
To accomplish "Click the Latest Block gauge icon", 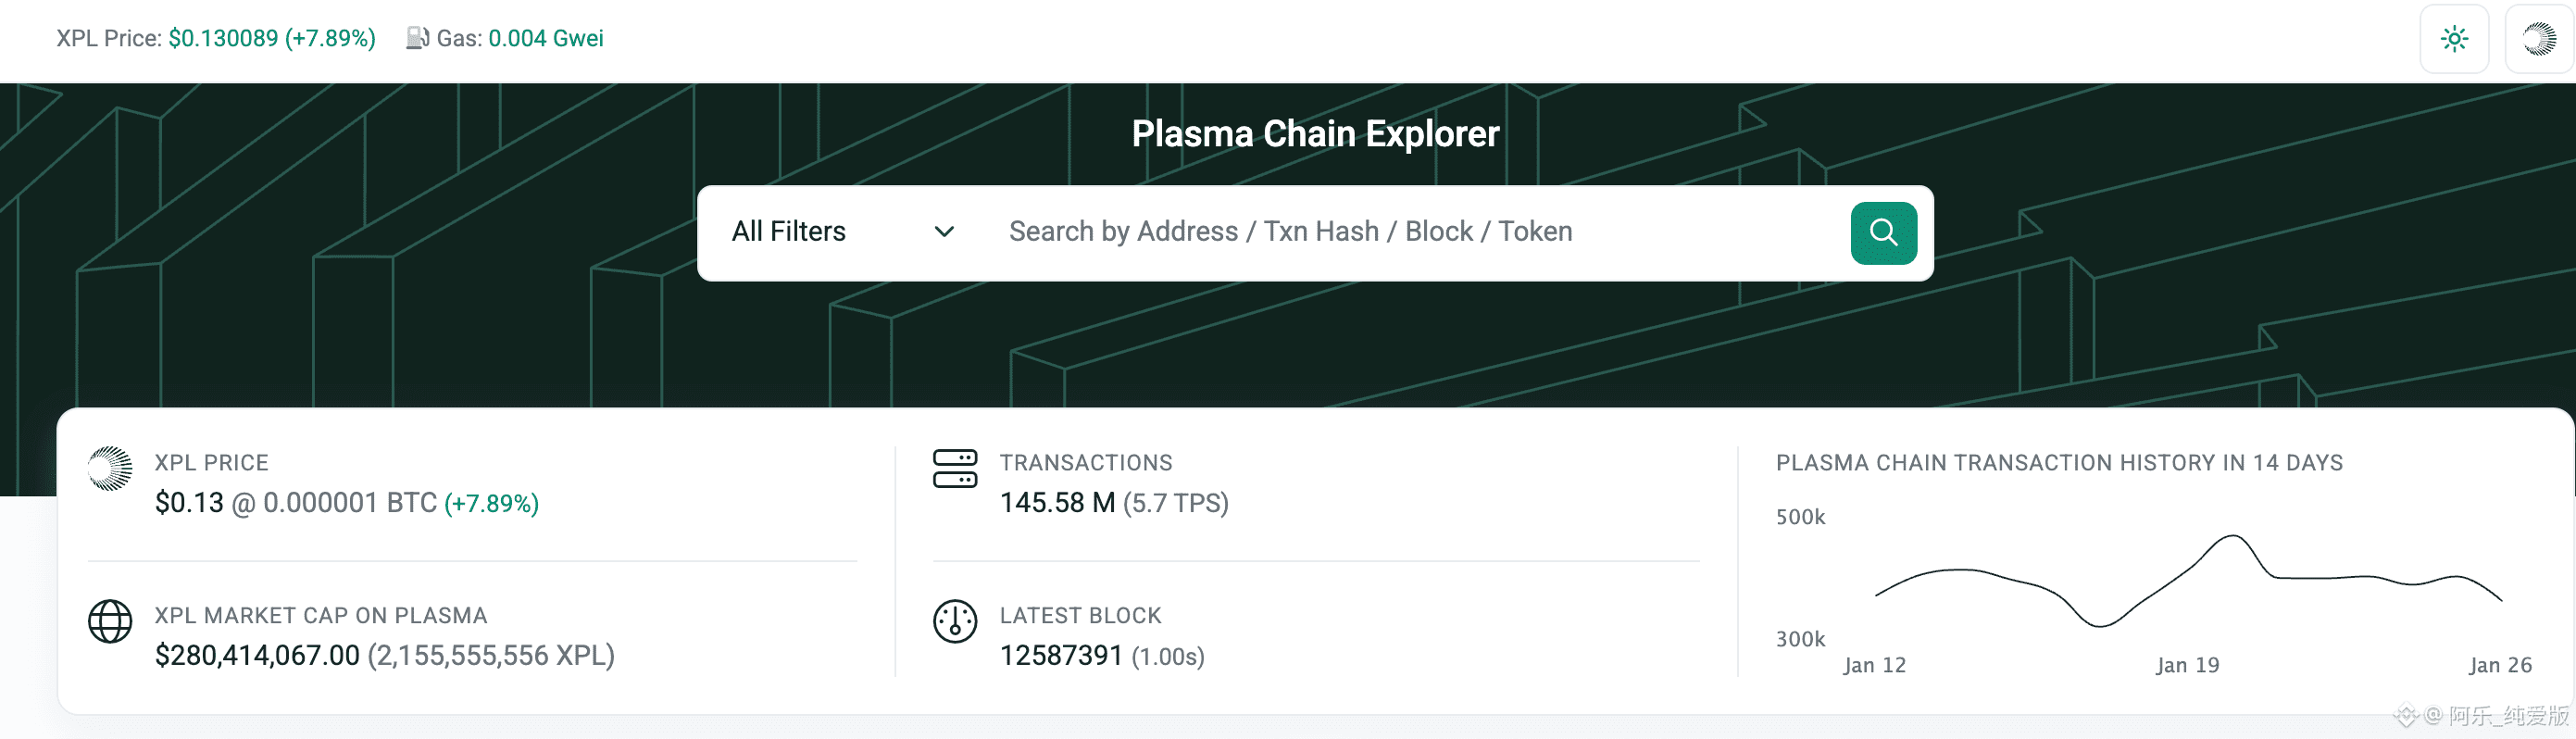I will [x=954, y=621].
